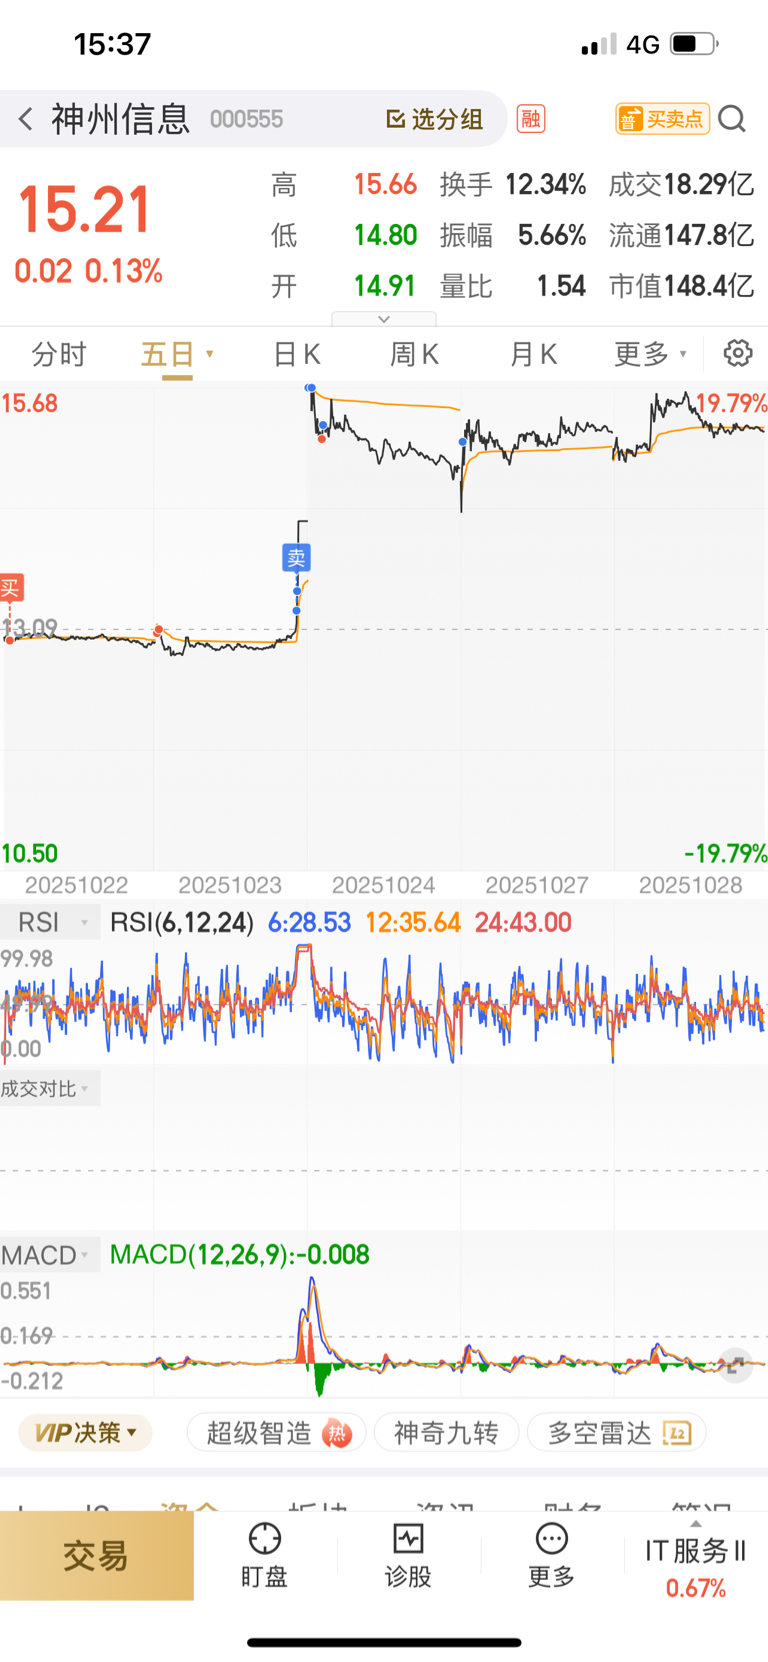This screenshot has width=768, height=1662.
Task: Tap the date label 20251028
Action: pos(691,885)
